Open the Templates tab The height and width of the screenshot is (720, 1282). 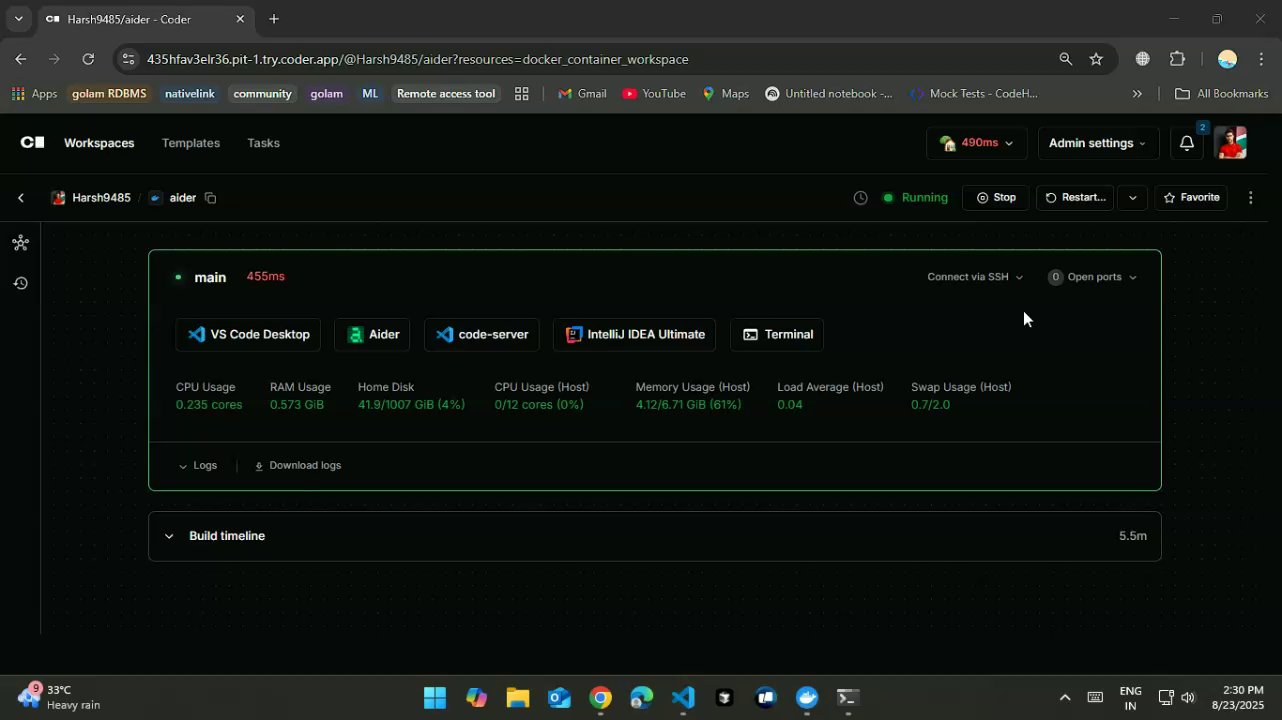click(191, 143)
